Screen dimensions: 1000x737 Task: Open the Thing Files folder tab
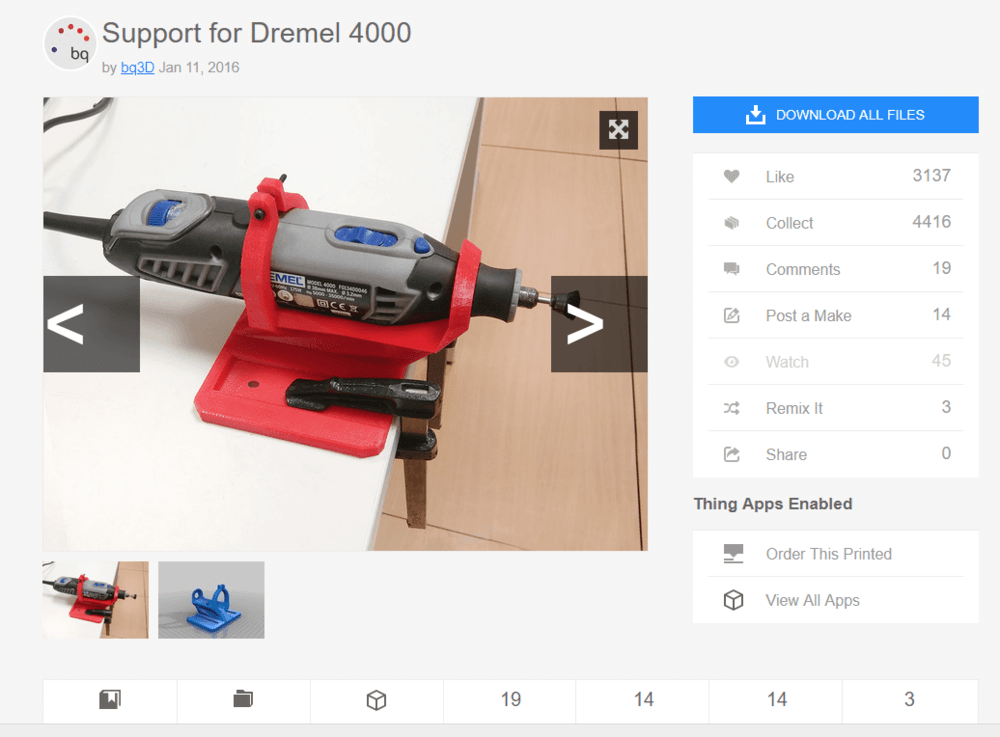click(x=243, y=701)
